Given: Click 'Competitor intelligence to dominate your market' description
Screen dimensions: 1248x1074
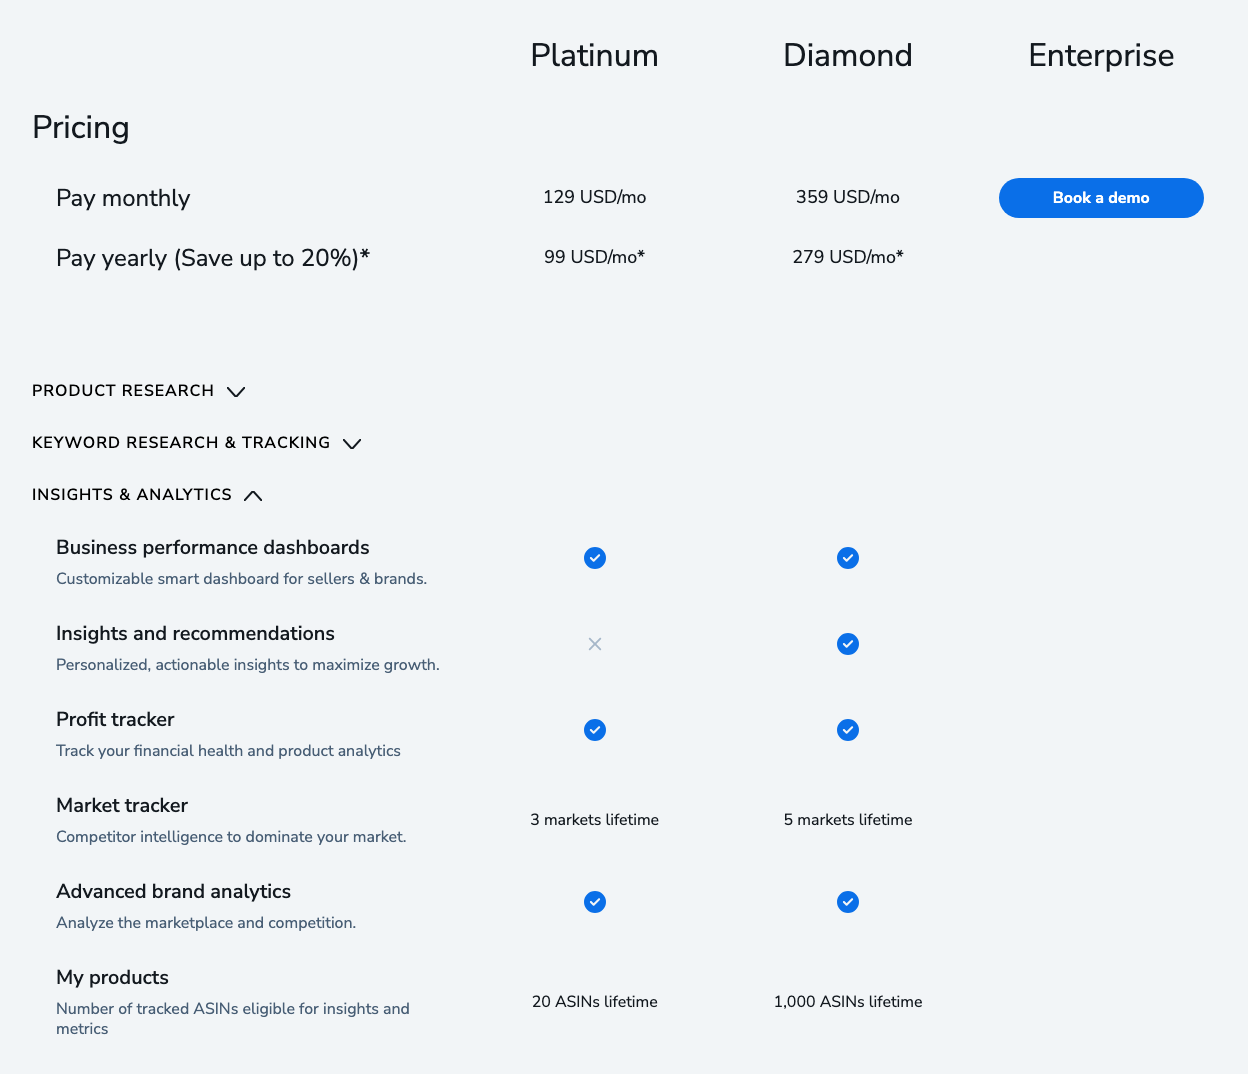Looking at the screenshot, I should 231,837.
